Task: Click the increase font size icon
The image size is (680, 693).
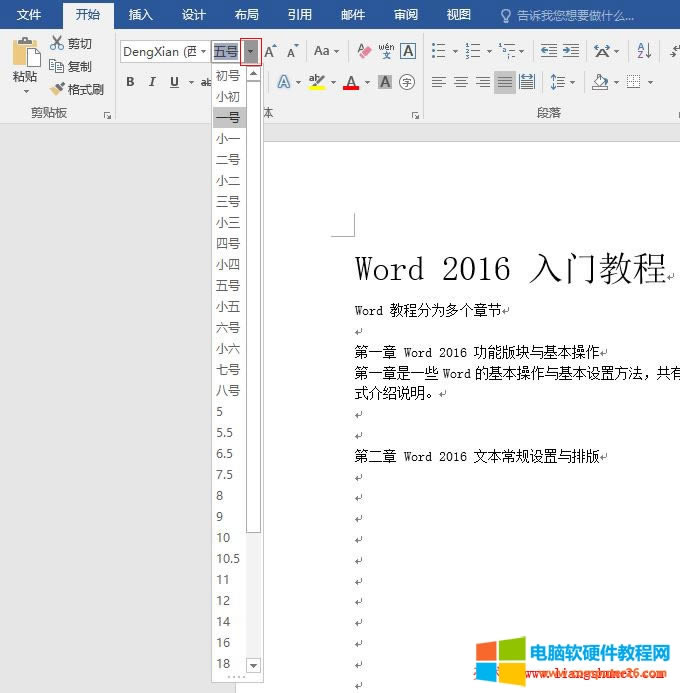Action: (x=271, y=51)
